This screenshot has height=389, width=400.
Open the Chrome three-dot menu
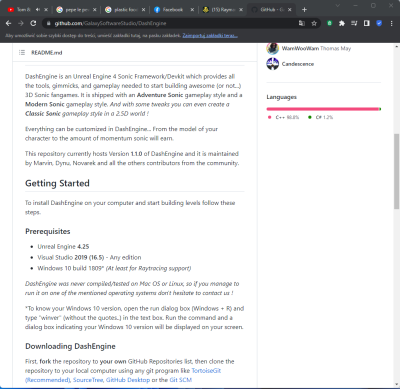click(391, 23)
